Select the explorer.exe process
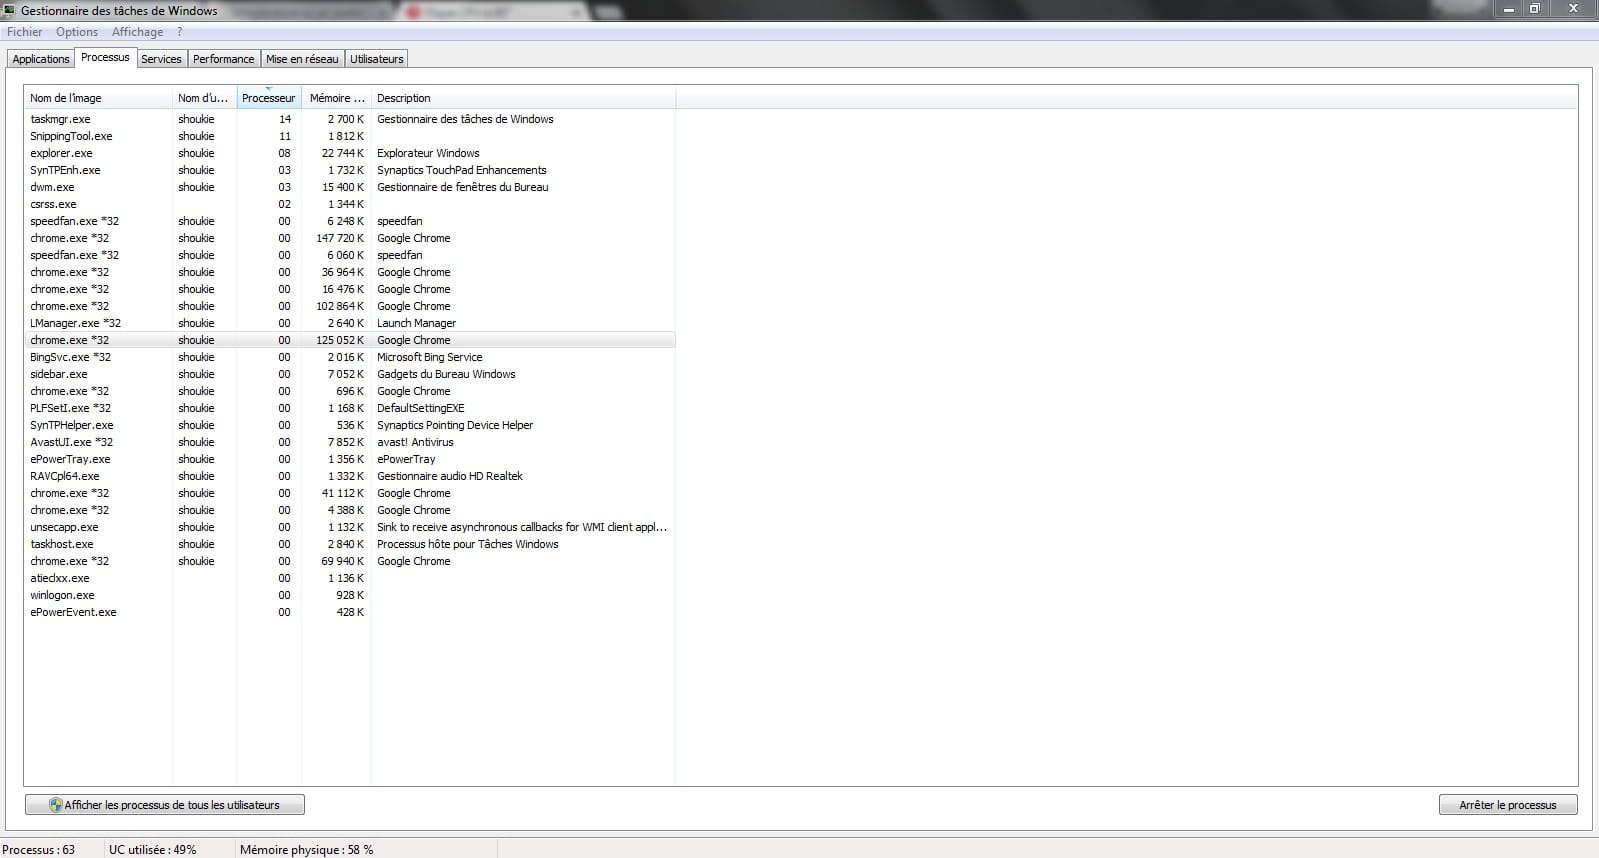Image resolution: width=1599 pixels, height=858 pixels. tap(350, 153)
